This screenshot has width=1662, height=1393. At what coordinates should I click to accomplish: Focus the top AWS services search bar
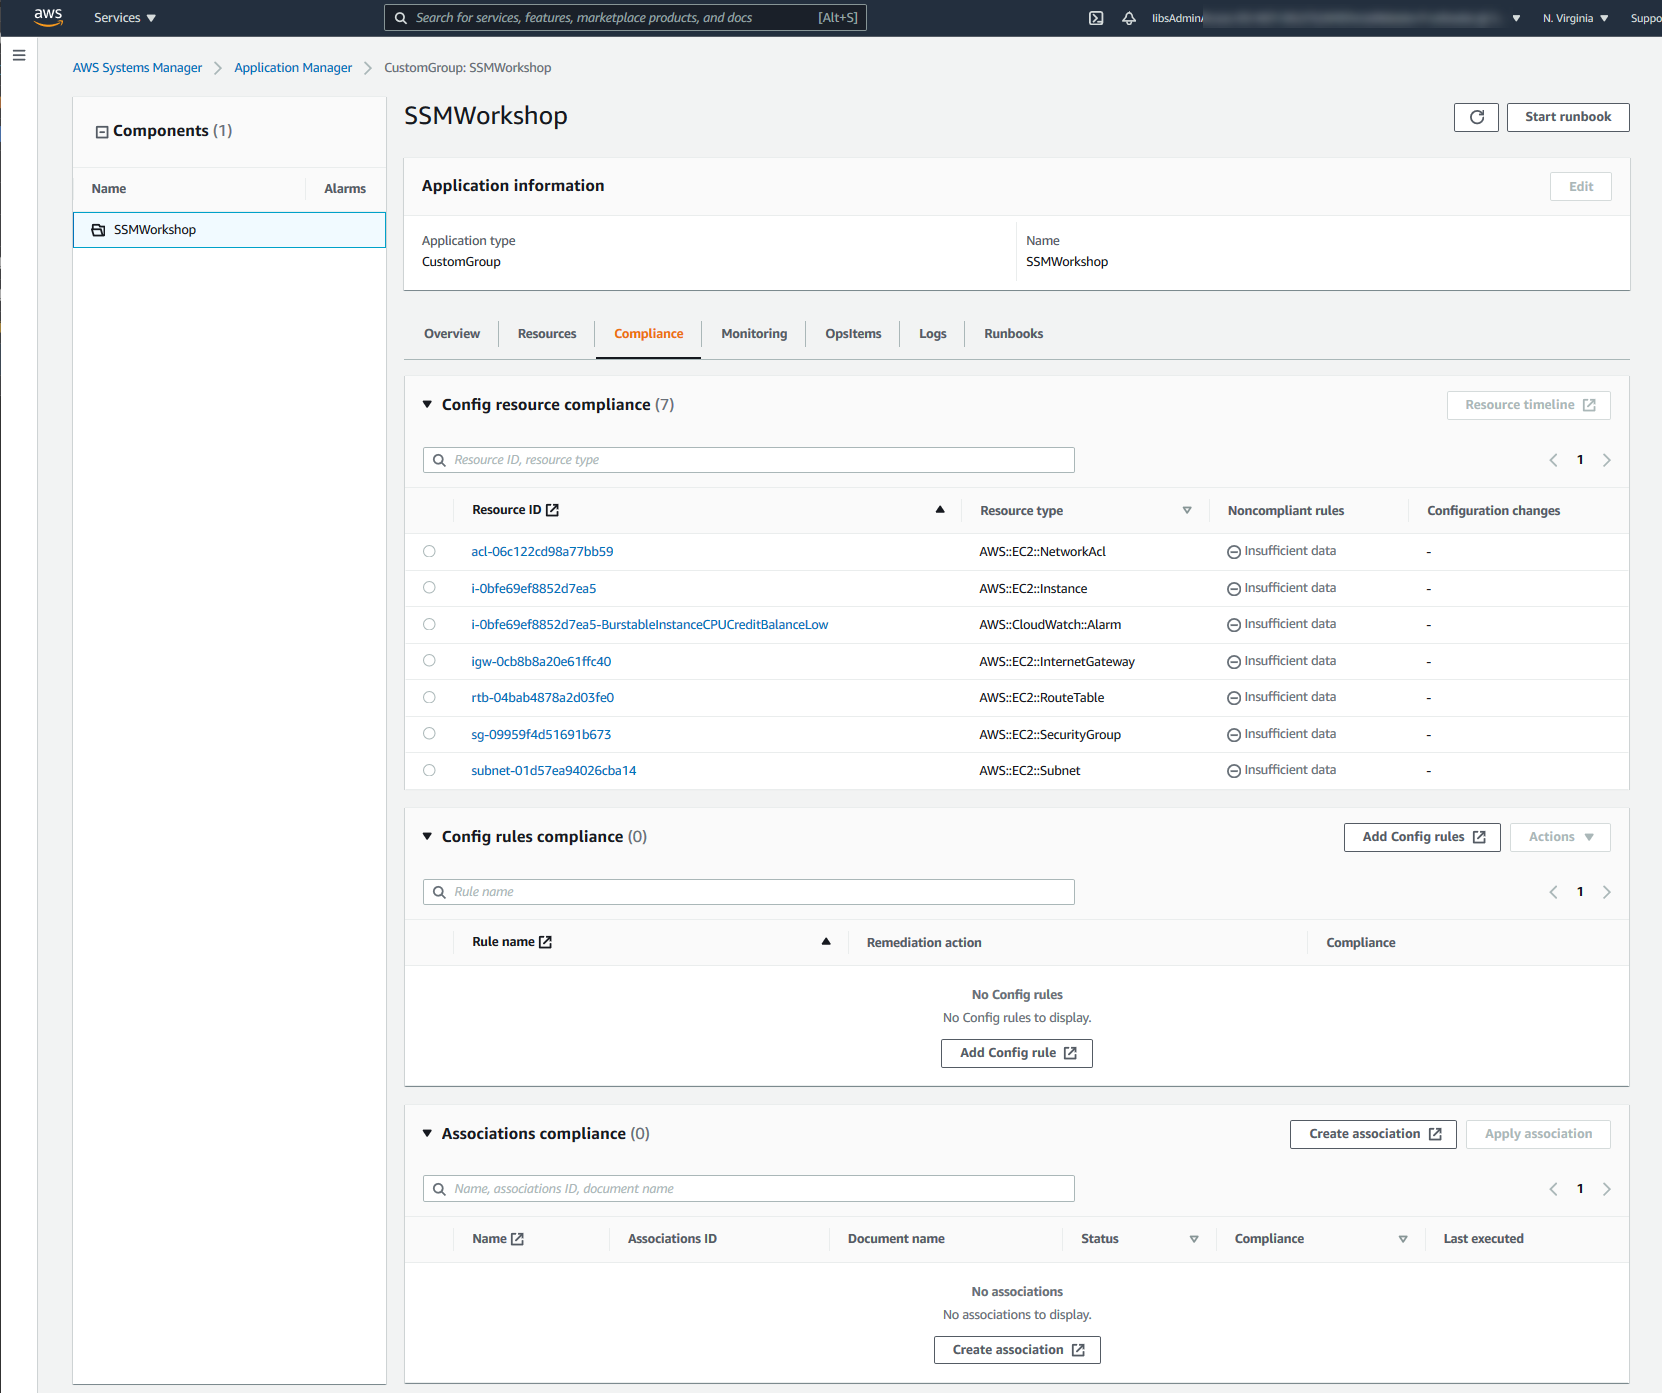tap(625, 18)
